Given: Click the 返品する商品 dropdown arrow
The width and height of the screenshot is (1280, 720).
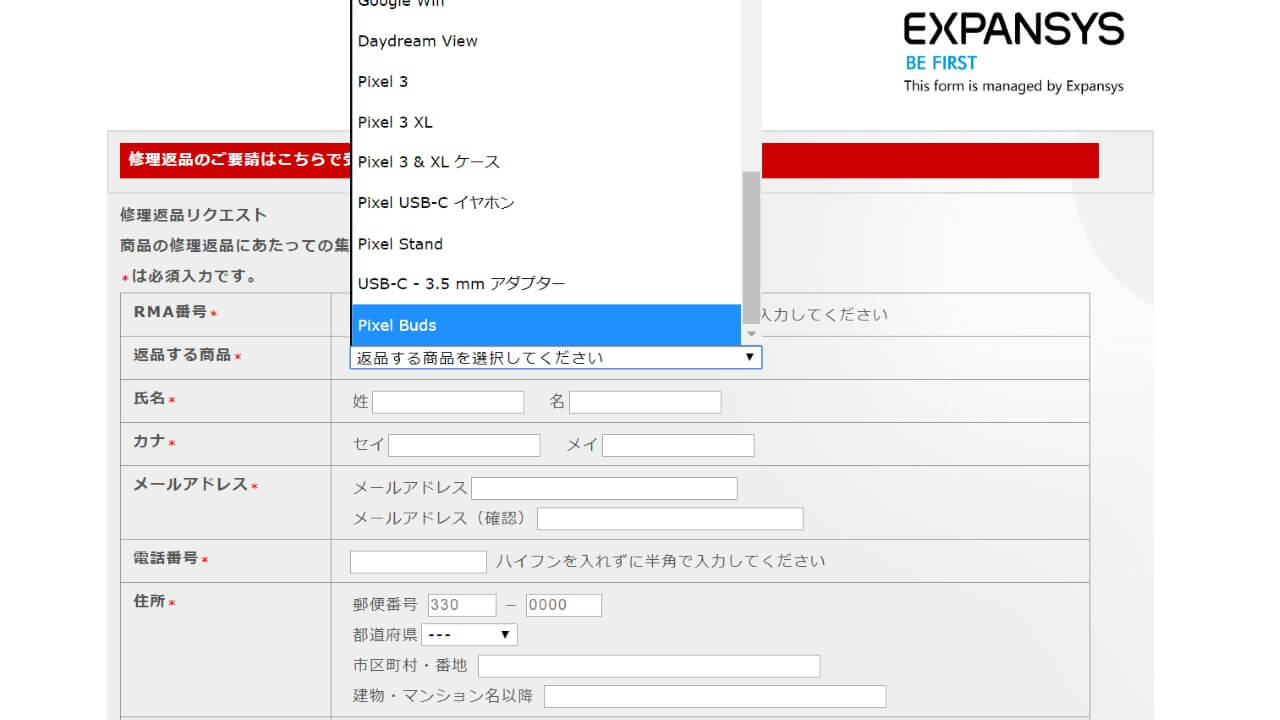Looking at the screenshot, I should (749, 357).
